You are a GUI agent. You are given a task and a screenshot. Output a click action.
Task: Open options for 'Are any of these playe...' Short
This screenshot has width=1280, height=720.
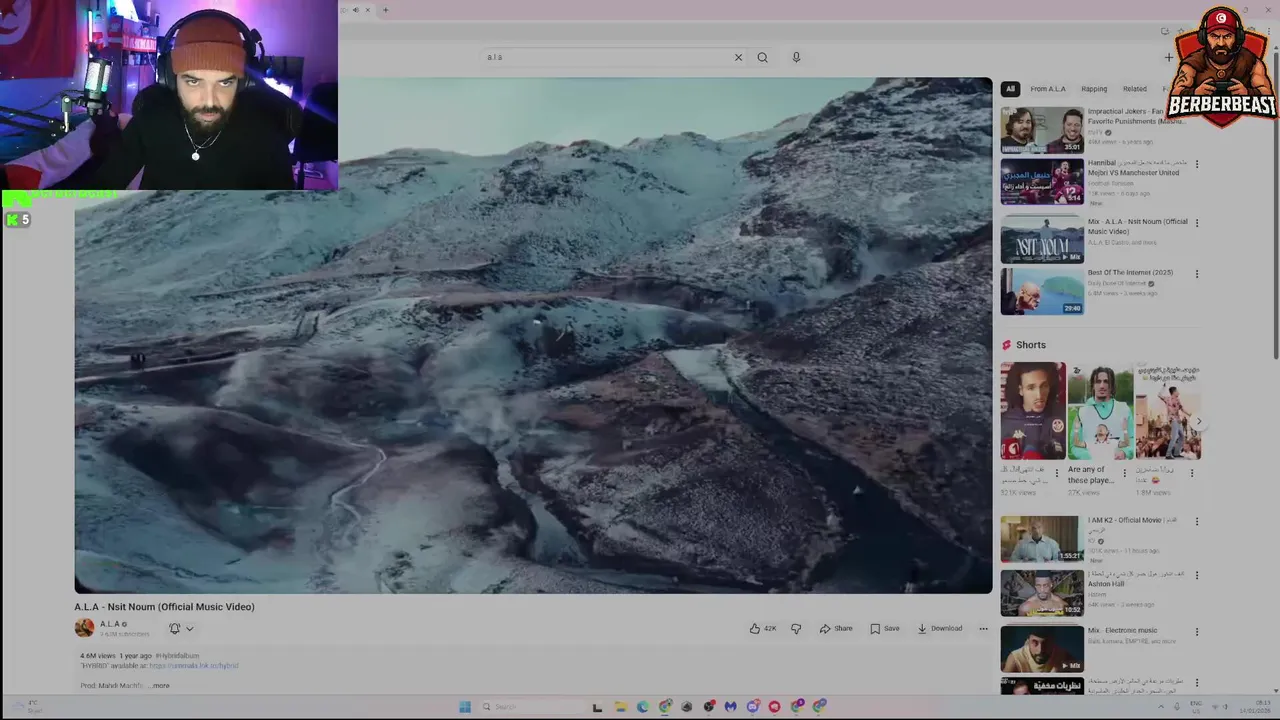[1124, 474]
